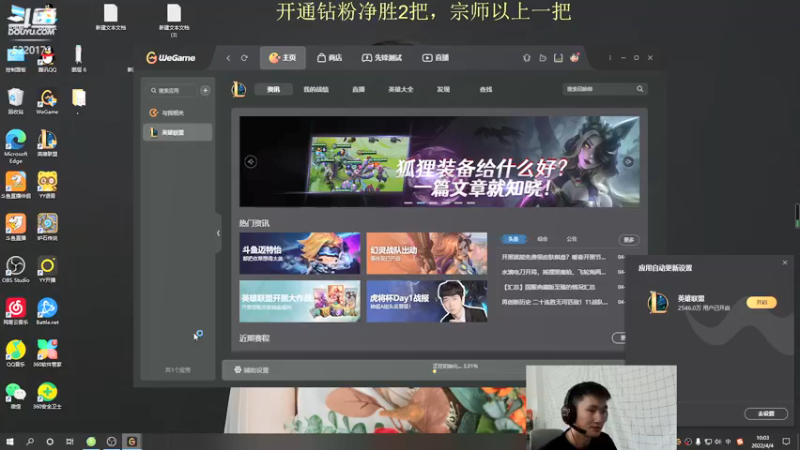Open the 主页 tab in WeGame

[283, 58]
